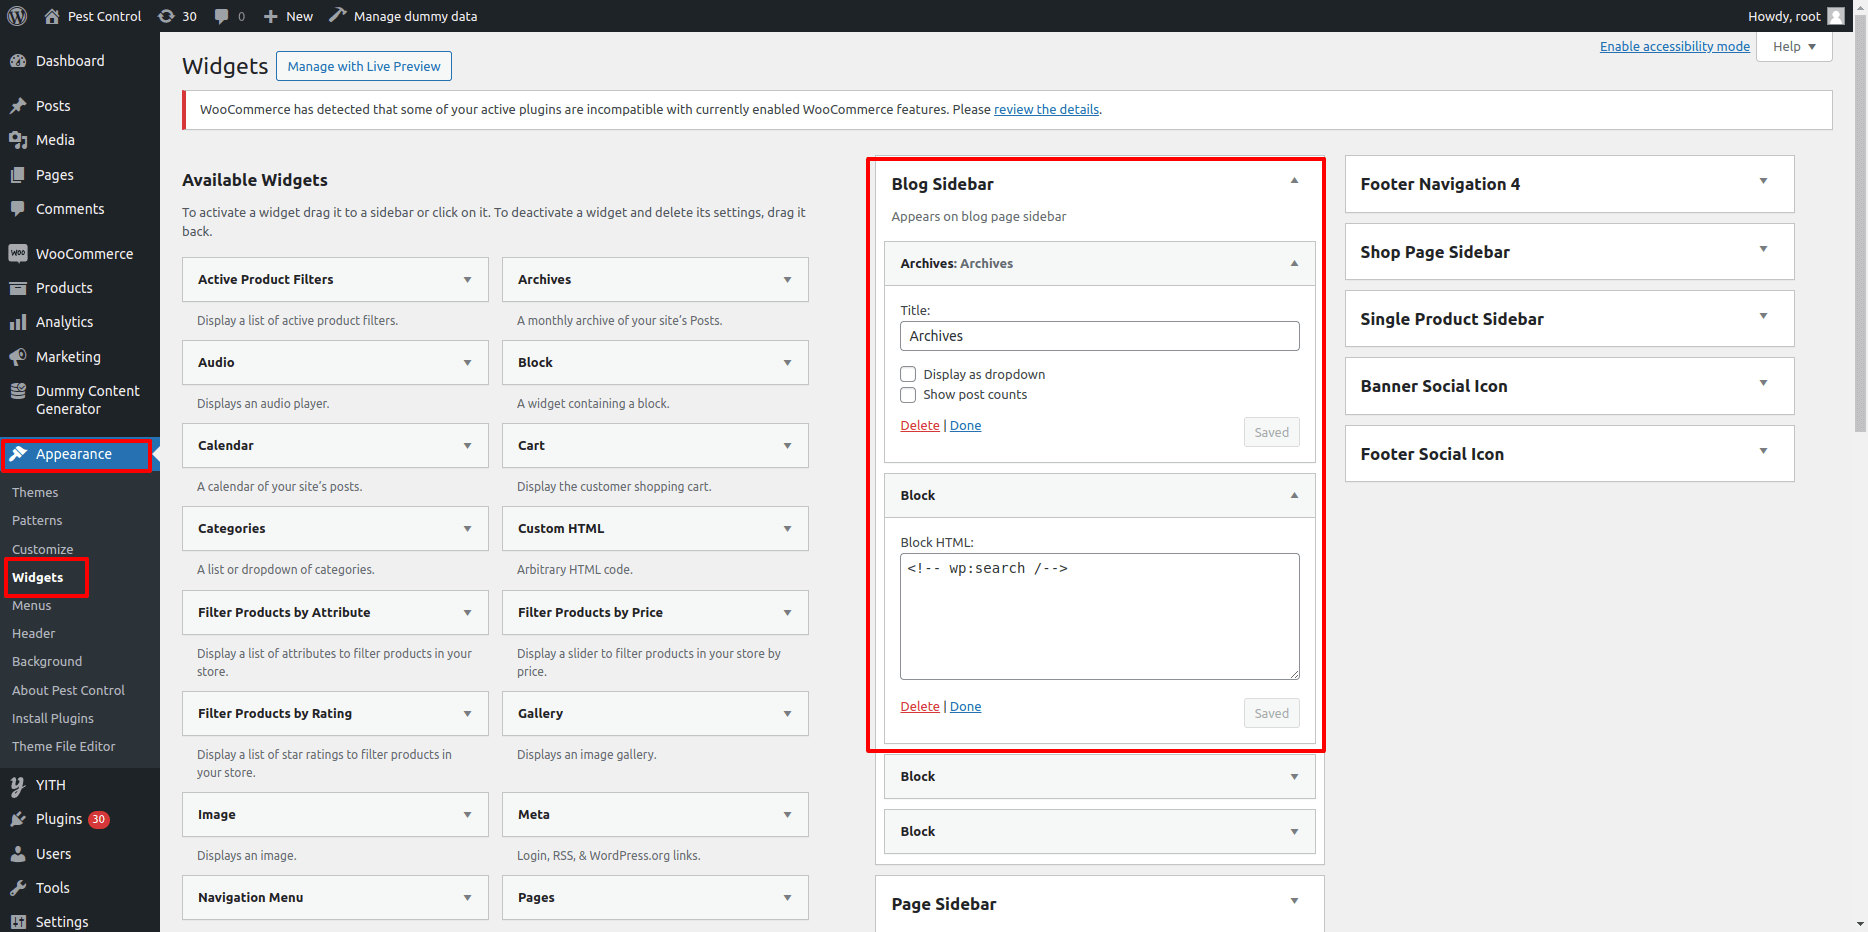The width and height of the screenshot is (1868, 932).
Task: Check the Show post counts option
Action: [908, 395]
